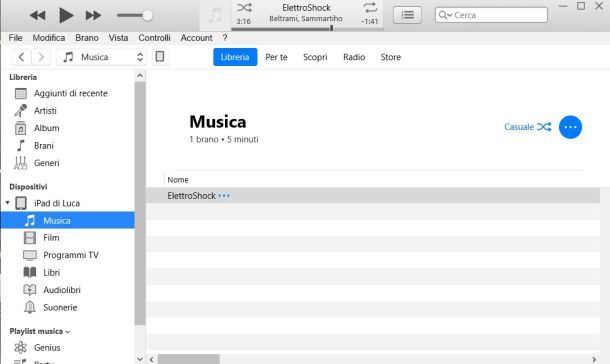The image size is (610, 364).
Task: Open the ElettroShock row more options dots
Action: 224,196
